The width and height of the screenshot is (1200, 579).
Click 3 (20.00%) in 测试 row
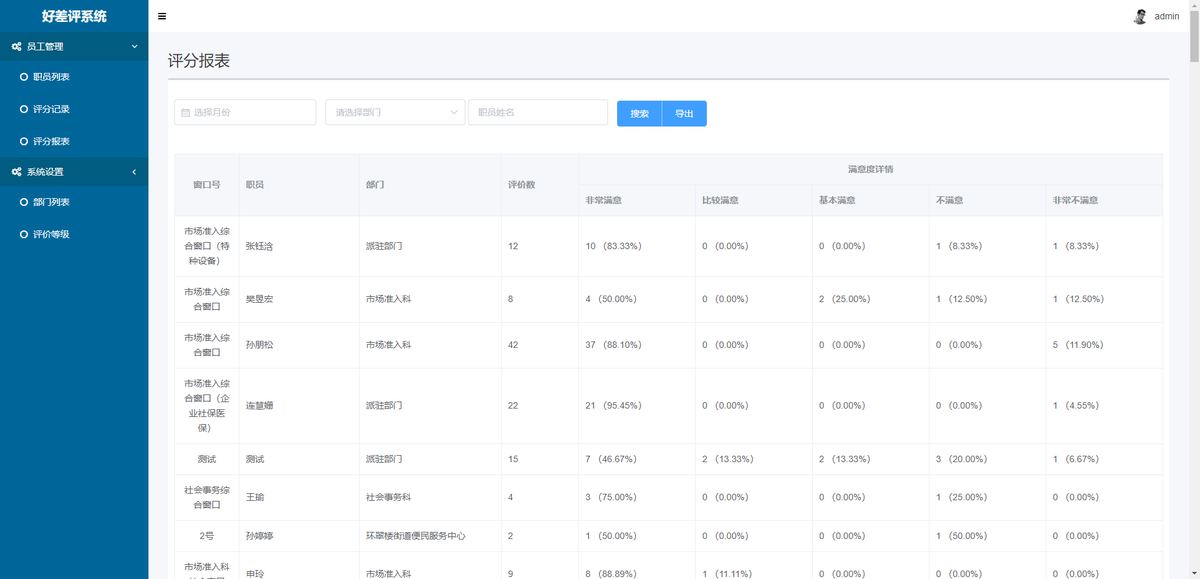tap(962, 459)
